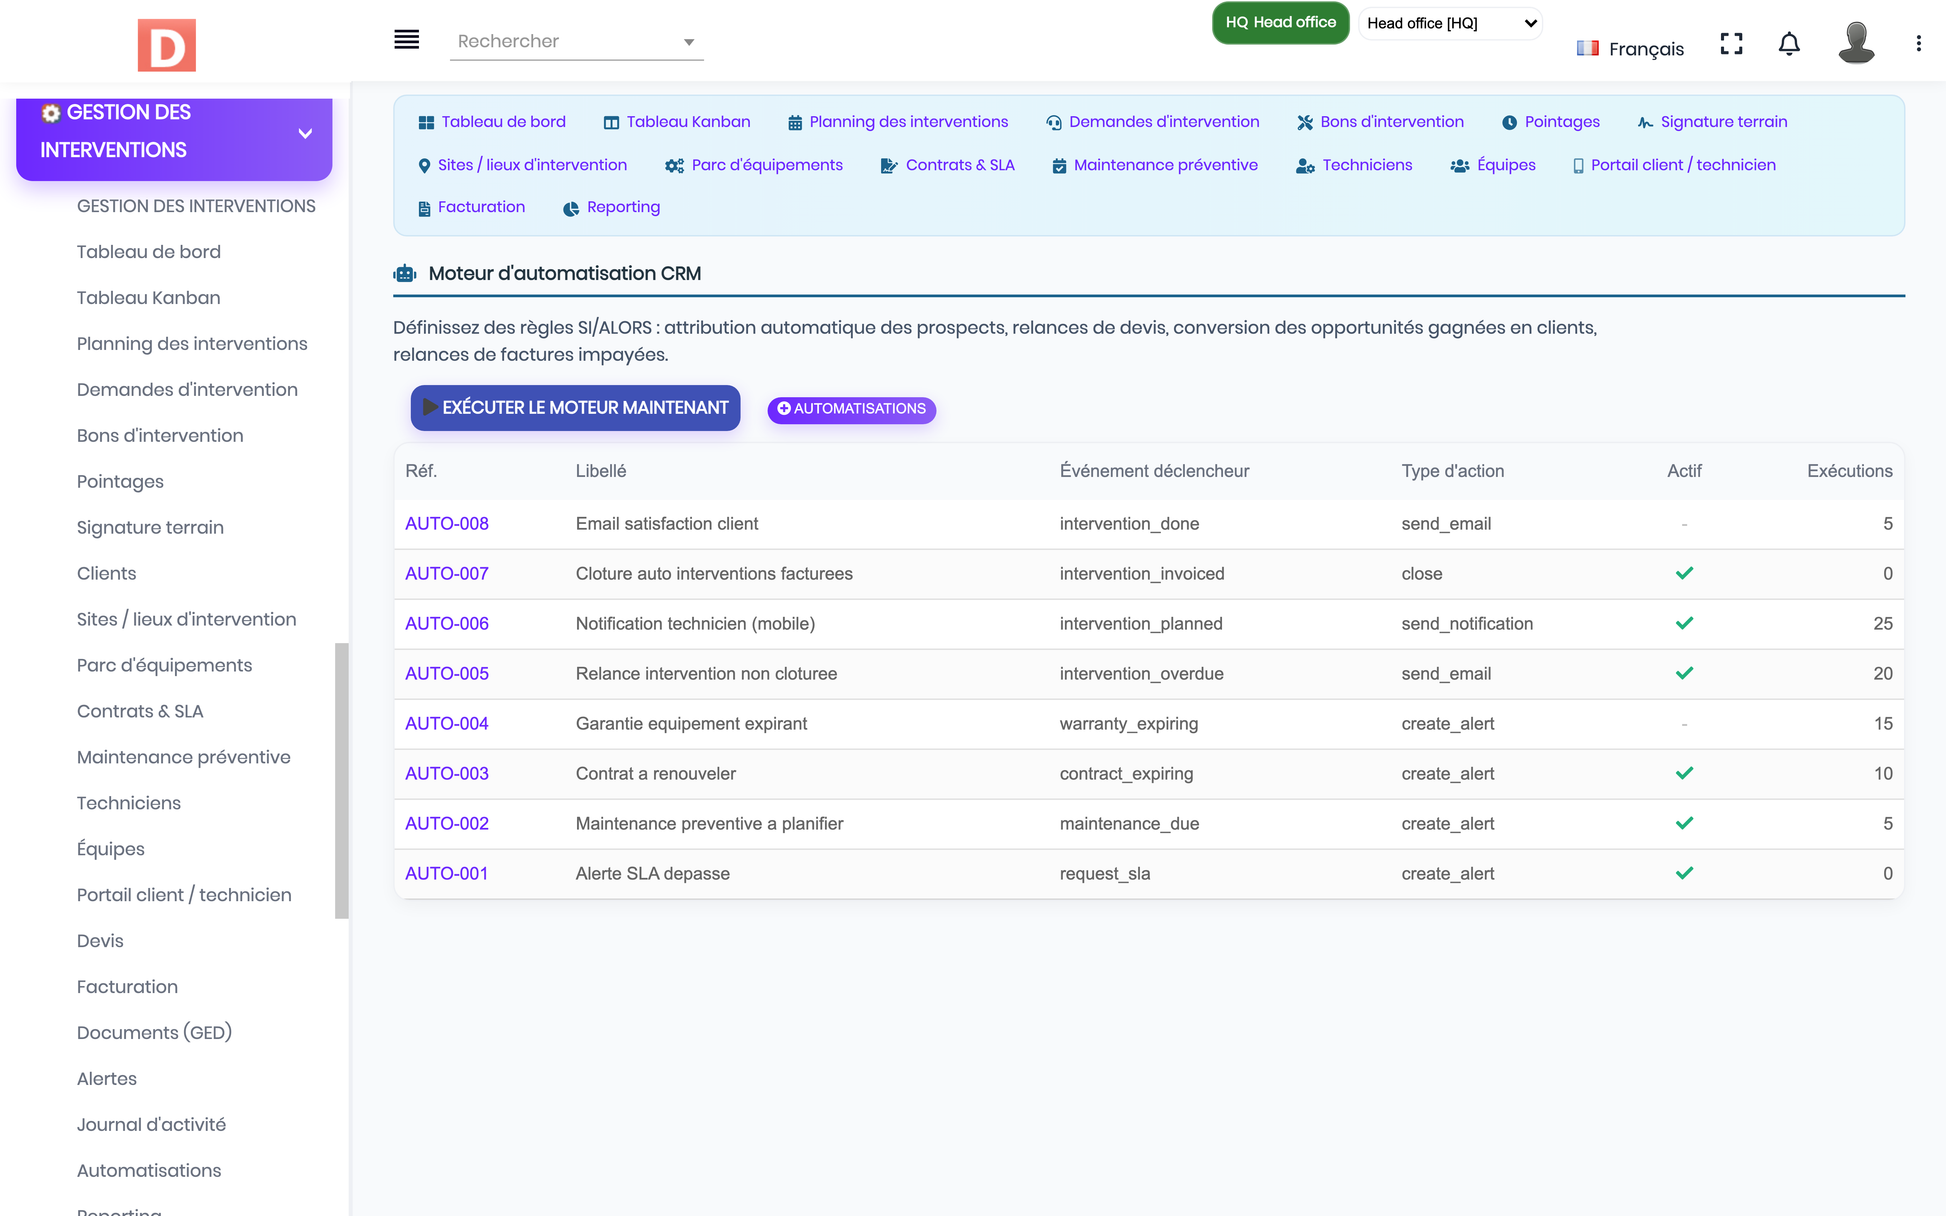The image size is (1946, 1216).
Task: Click the active checkmark for AUTO-005
Action: pos(1684,673)
